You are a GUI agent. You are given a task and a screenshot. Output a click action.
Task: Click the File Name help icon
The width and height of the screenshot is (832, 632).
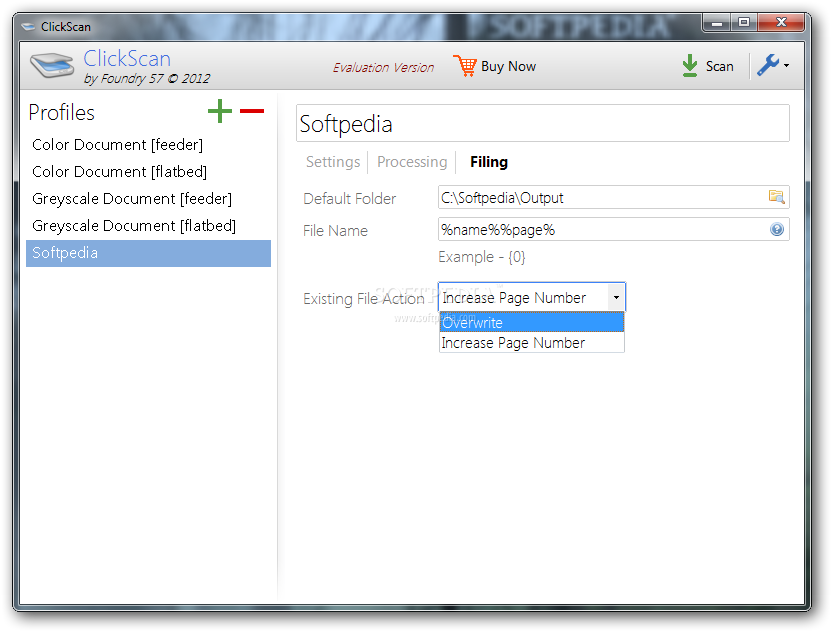pos(776,229)
